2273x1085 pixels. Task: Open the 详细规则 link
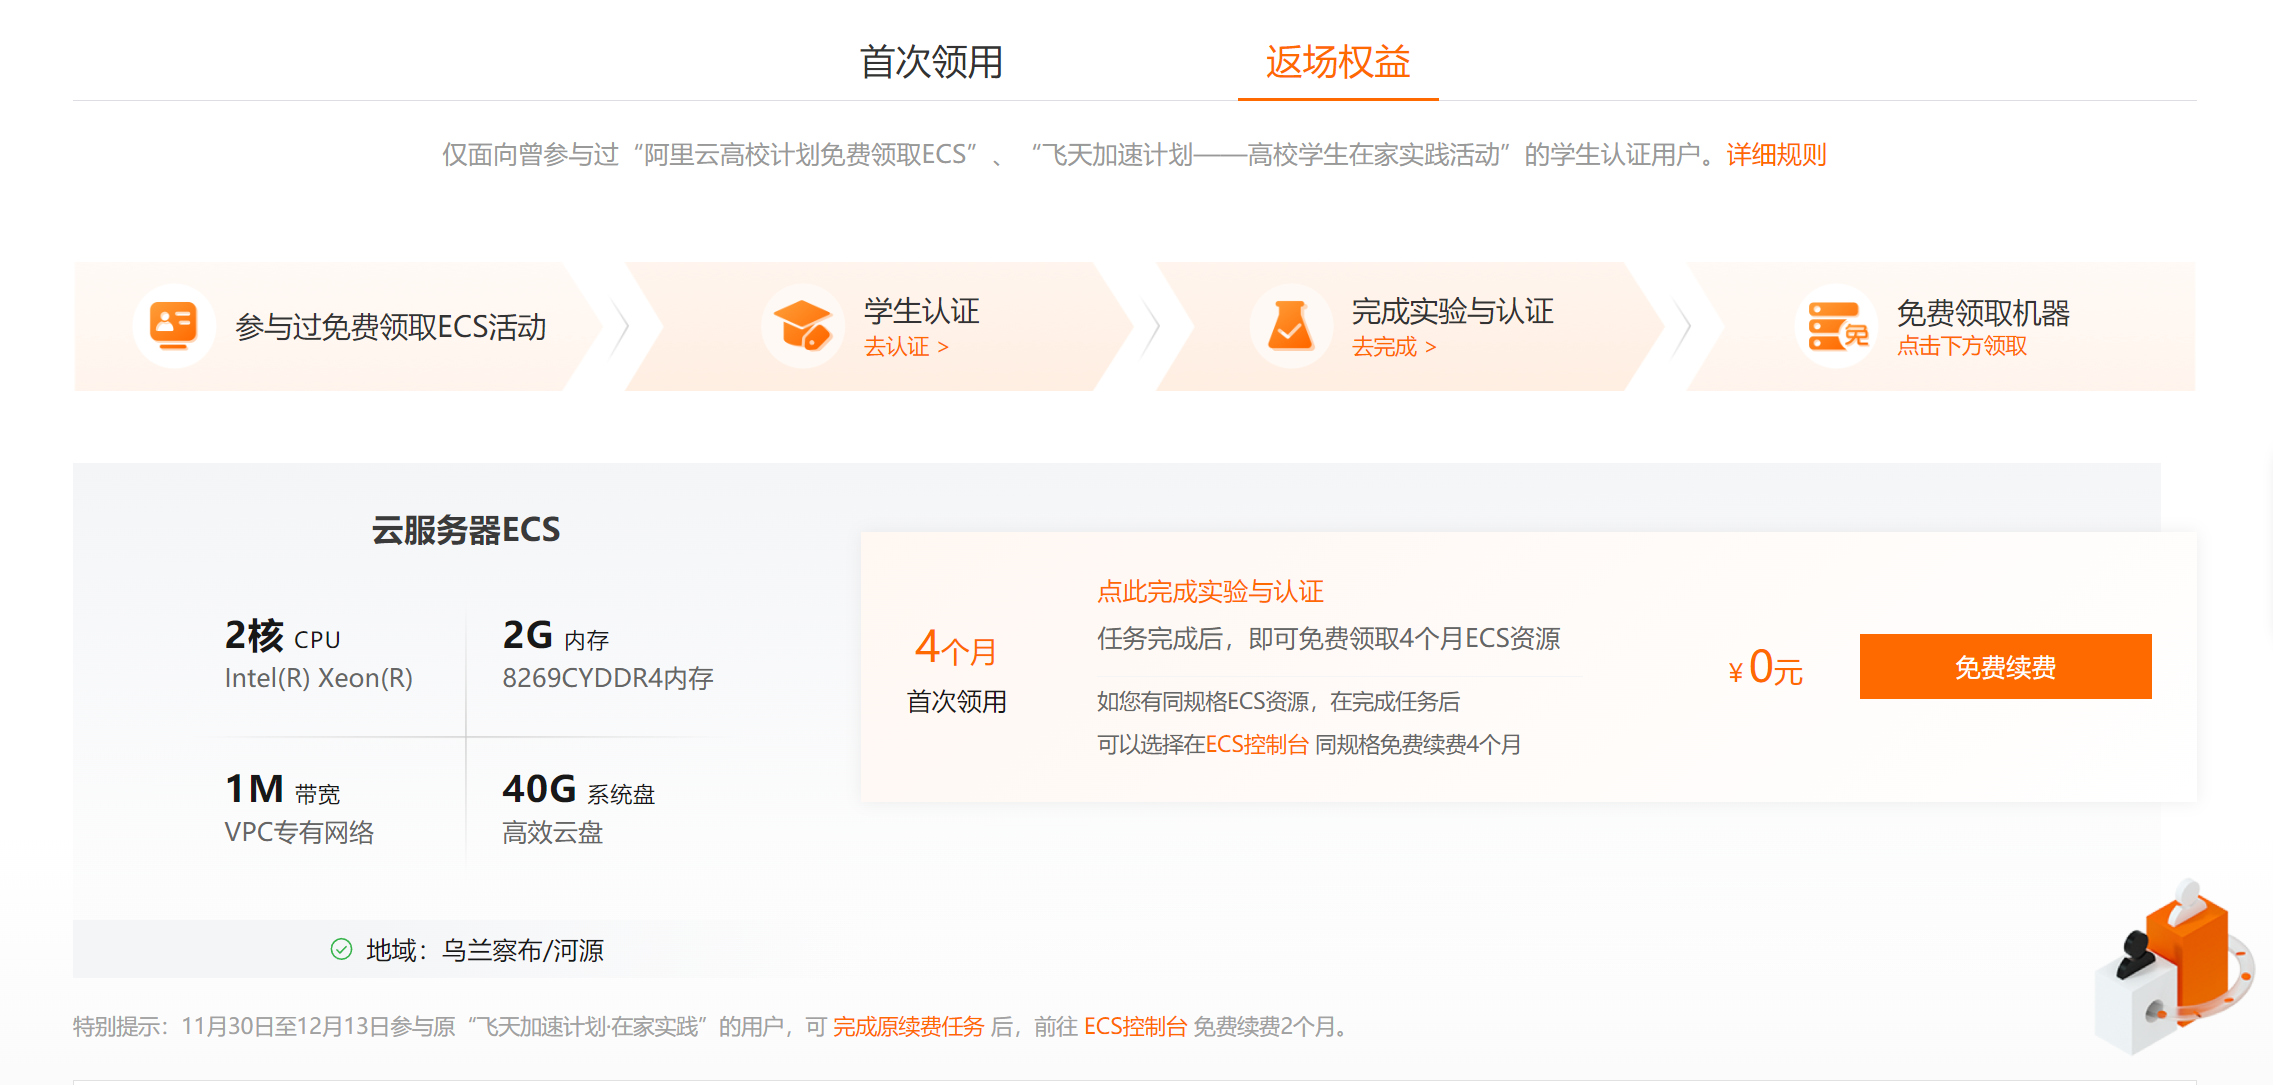1776,155
